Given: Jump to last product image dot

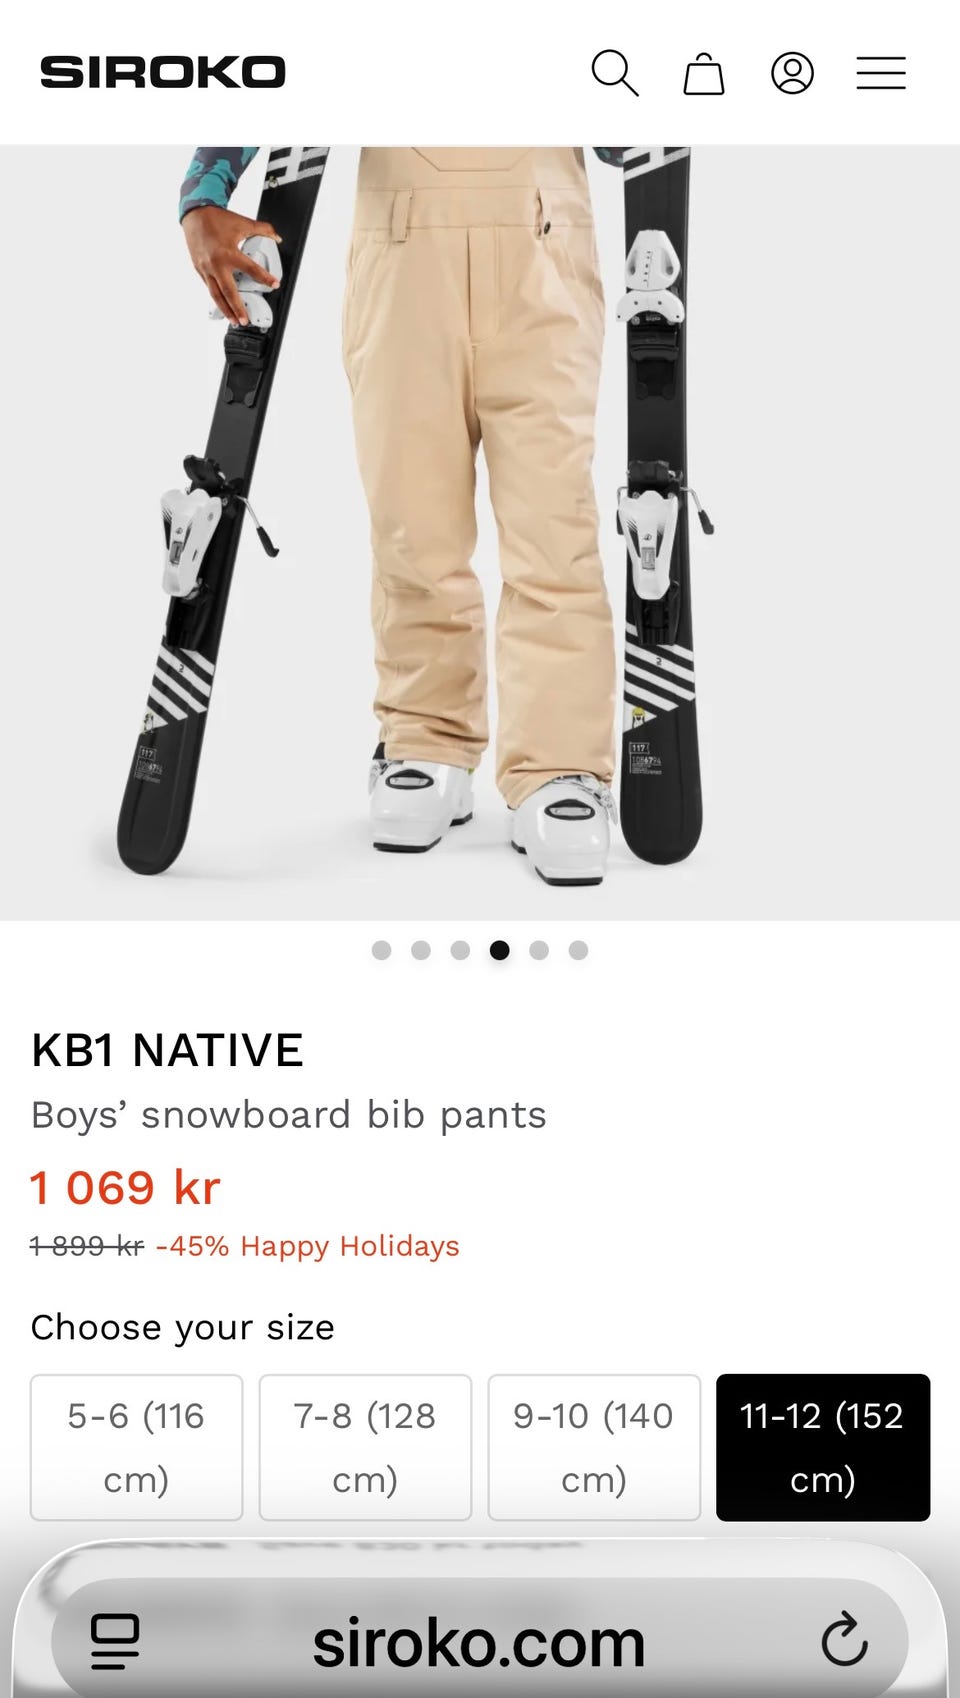Looking at the screenshot, I should click(x=578, y=950).
